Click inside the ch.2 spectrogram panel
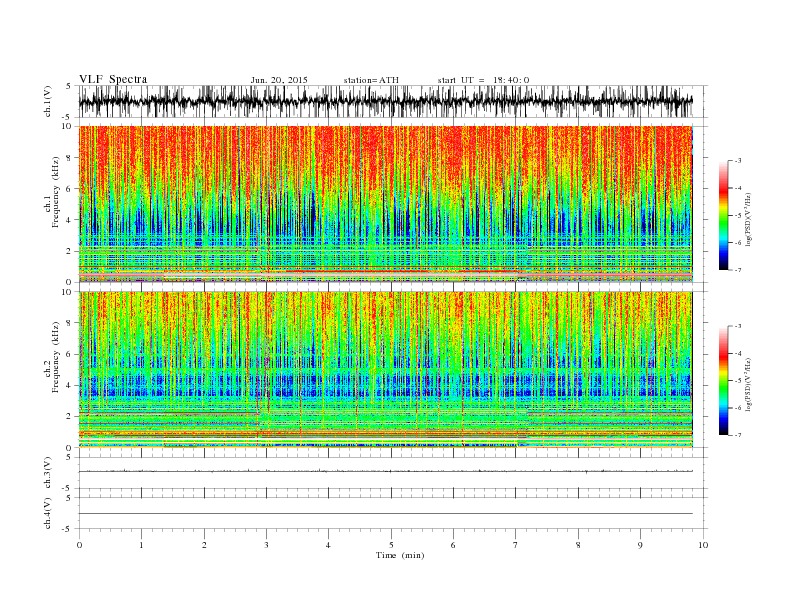 385,369
